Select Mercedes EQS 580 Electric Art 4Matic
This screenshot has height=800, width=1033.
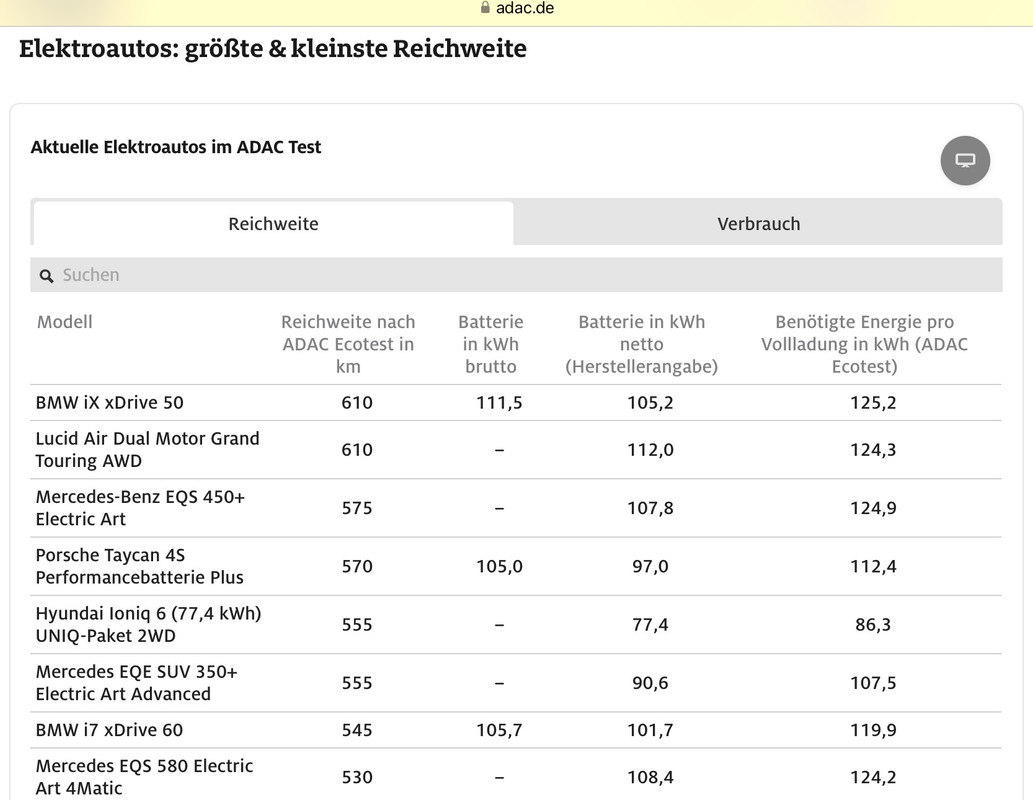[x=144, y=777]
